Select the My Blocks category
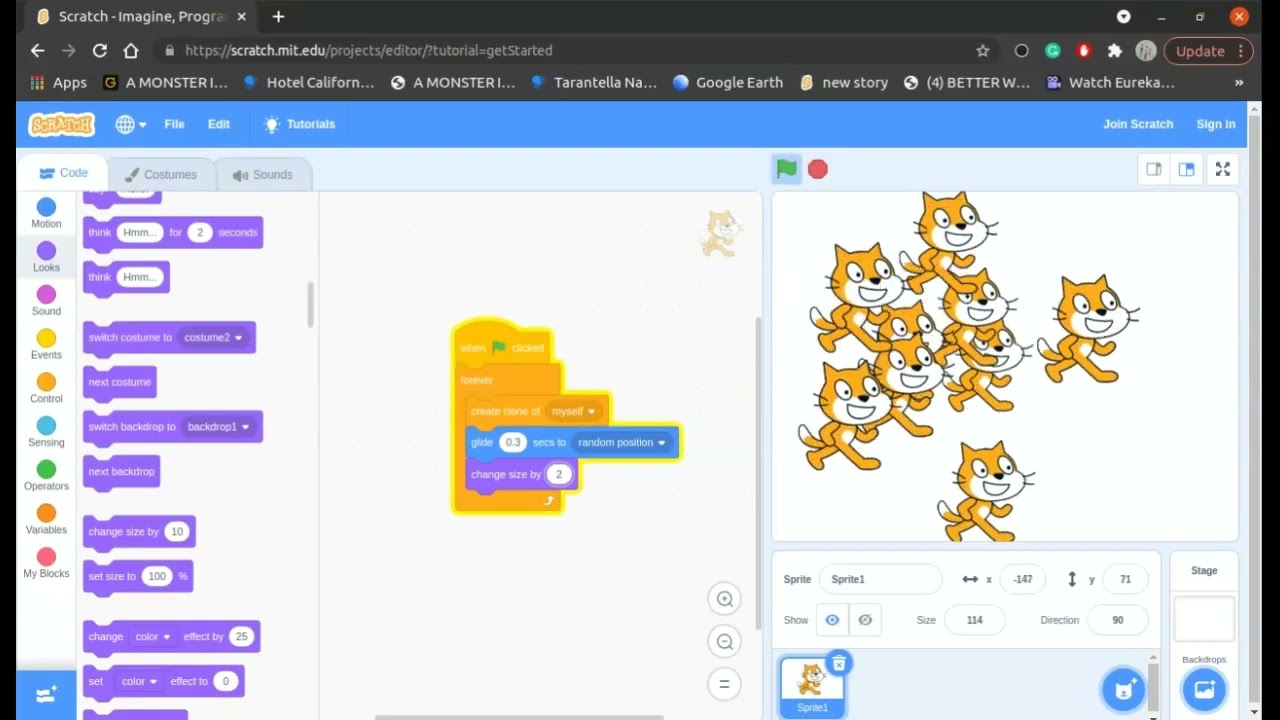 [x=46, y=563]
